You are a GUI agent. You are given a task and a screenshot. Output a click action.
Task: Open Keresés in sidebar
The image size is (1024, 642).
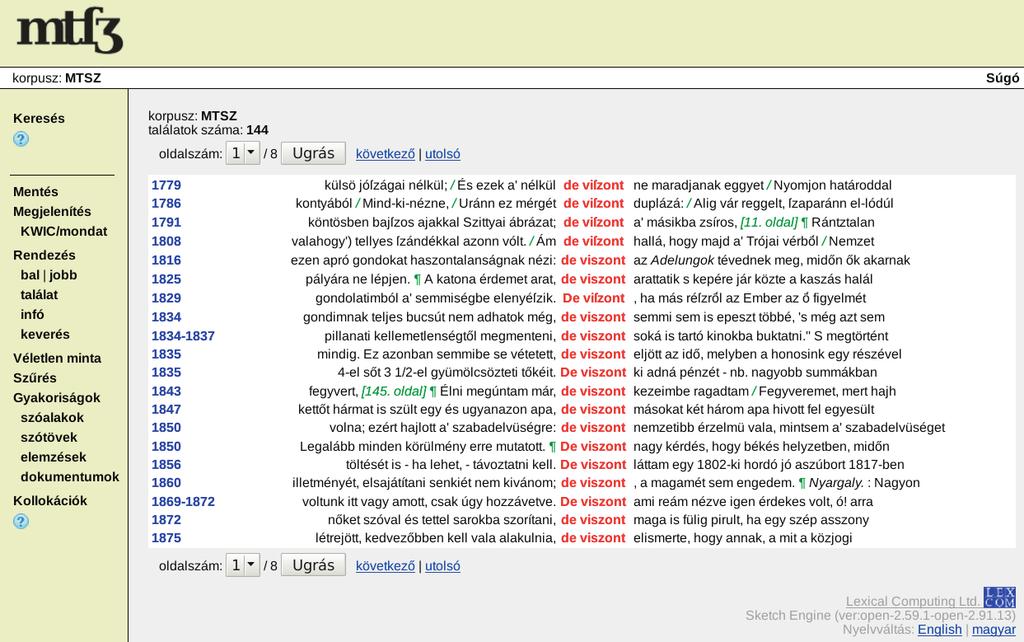coord(39,118)
